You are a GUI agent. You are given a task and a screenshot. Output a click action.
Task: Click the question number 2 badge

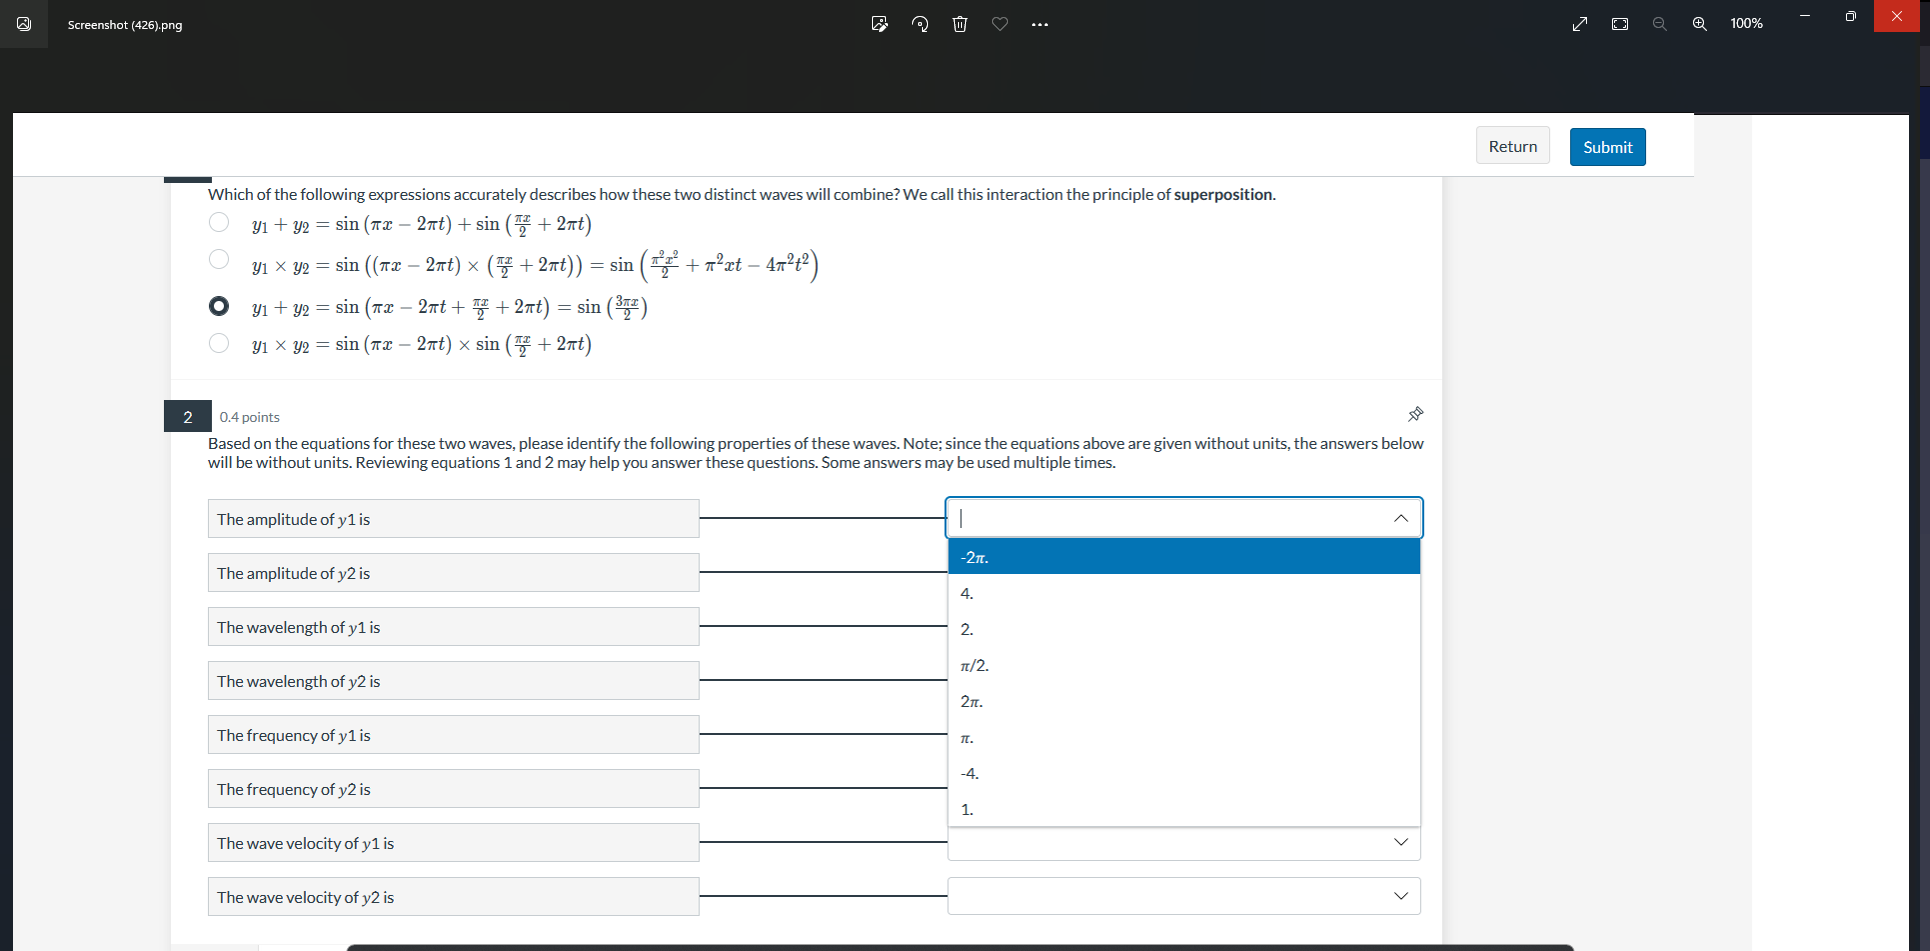[x=188, y=416]
